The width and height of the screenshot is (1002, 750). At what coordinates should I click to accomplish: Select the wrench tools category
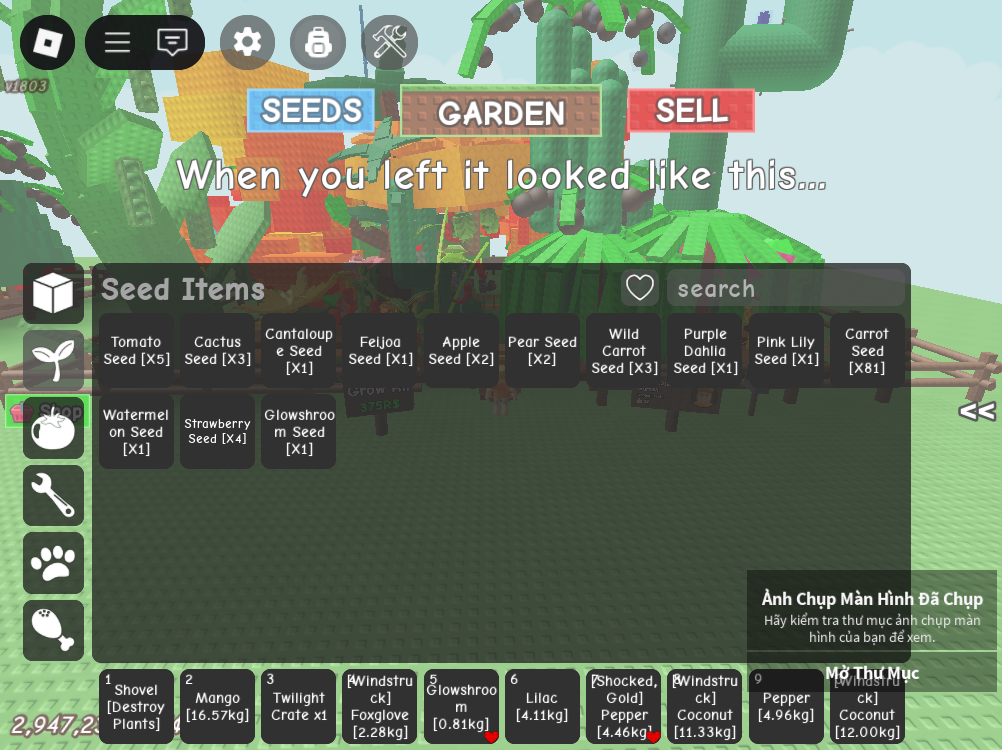coord(53,496)
